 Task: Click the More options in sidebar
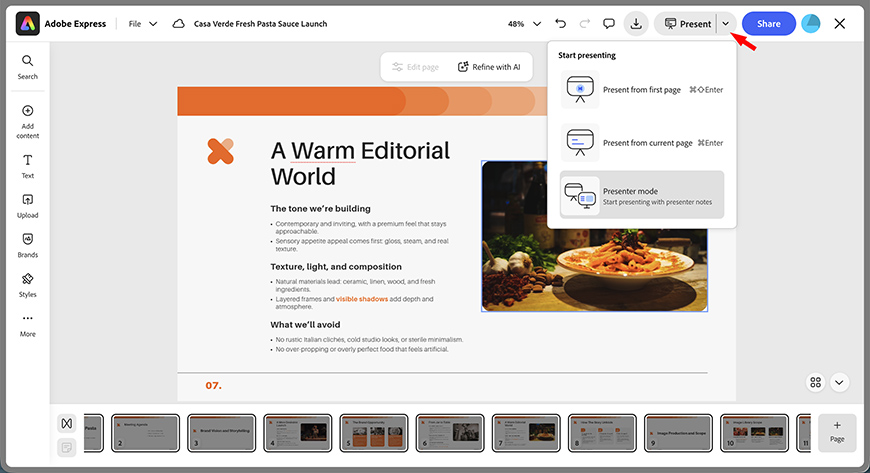(x=27, y=325)
